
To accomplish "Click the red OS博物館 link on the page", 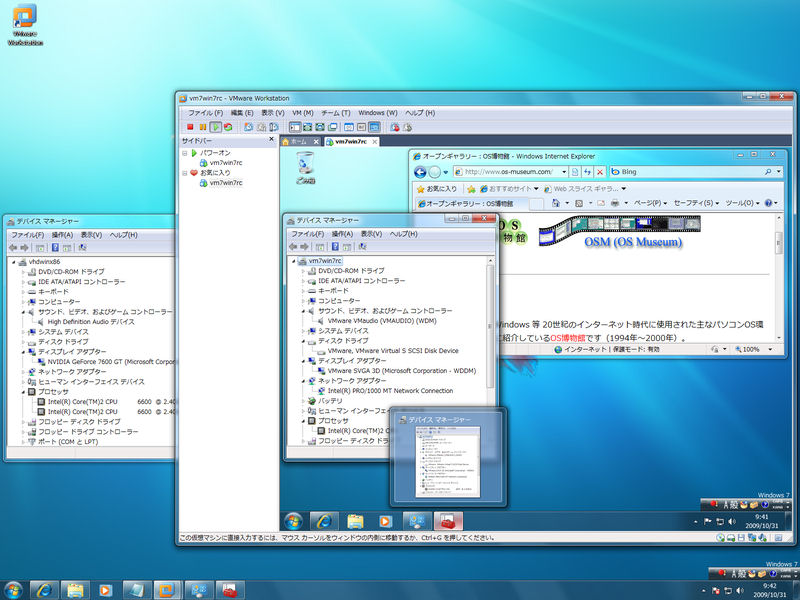I will tap(567, 338).
